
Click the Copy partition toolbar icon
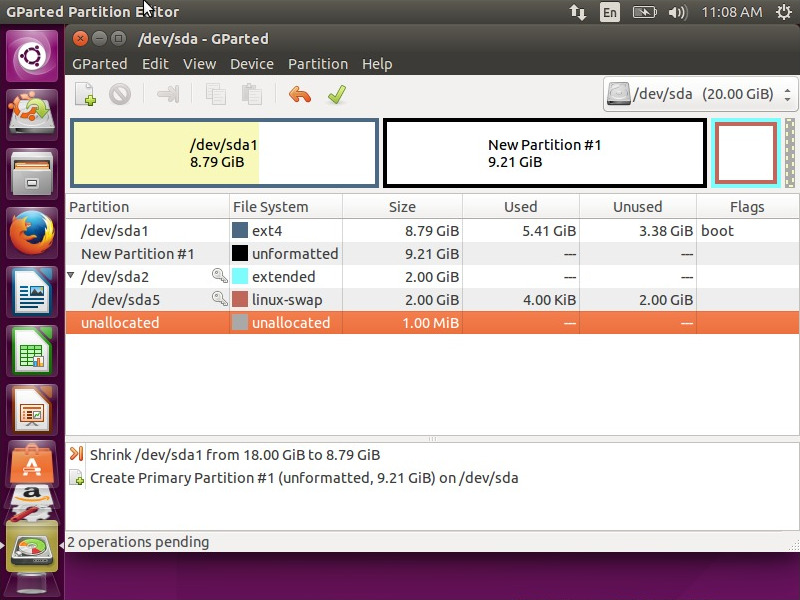tap(215, 94)
